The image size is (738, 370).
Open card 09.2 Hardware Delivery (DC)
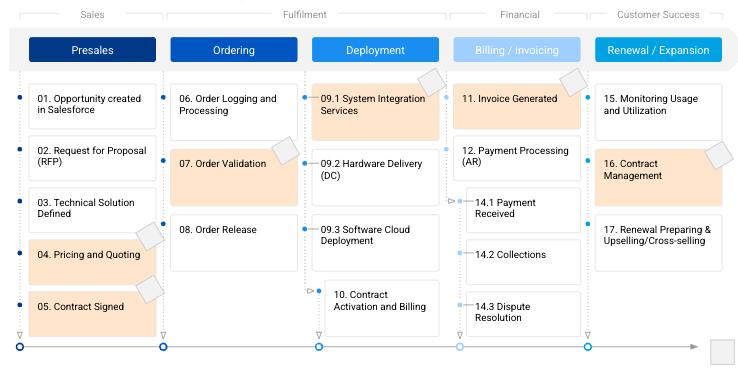click(x=376, y=177)
